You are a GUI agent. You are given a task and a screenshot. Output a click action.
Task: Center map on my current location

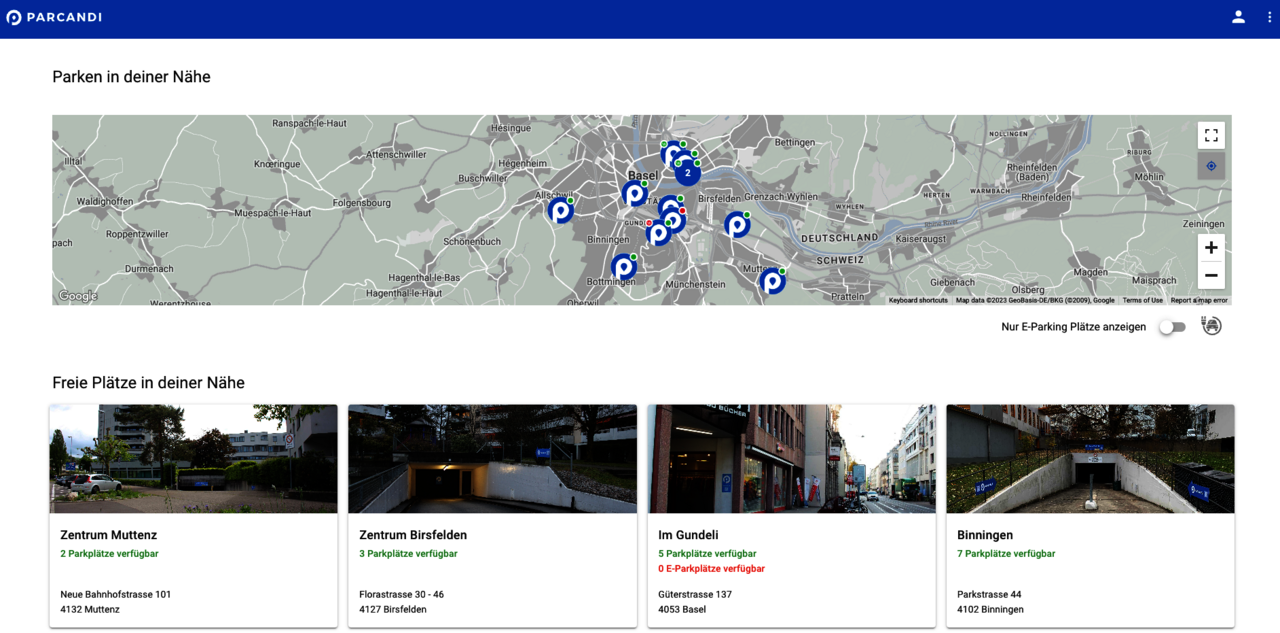click(1211, 166)
